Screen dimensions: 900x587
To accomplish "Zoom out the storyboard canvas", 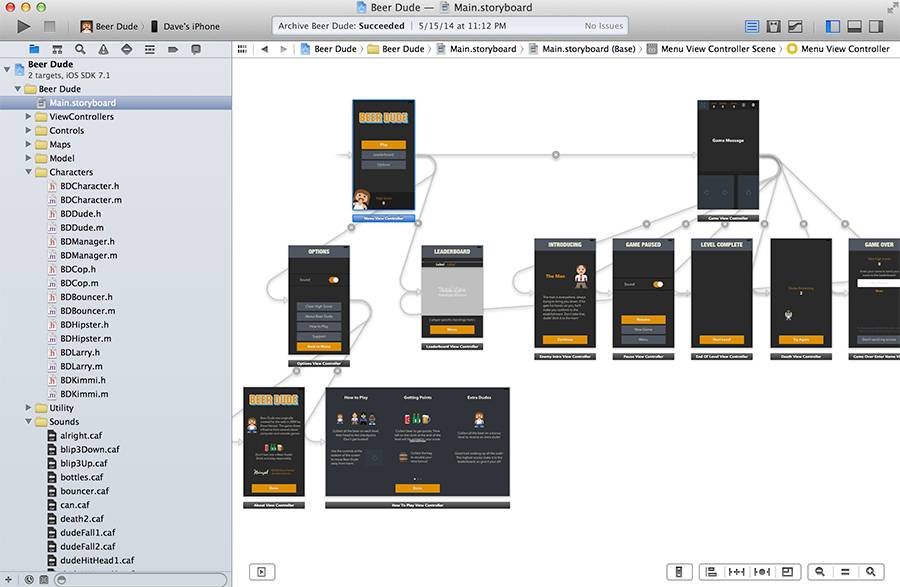I will (820, 572).
